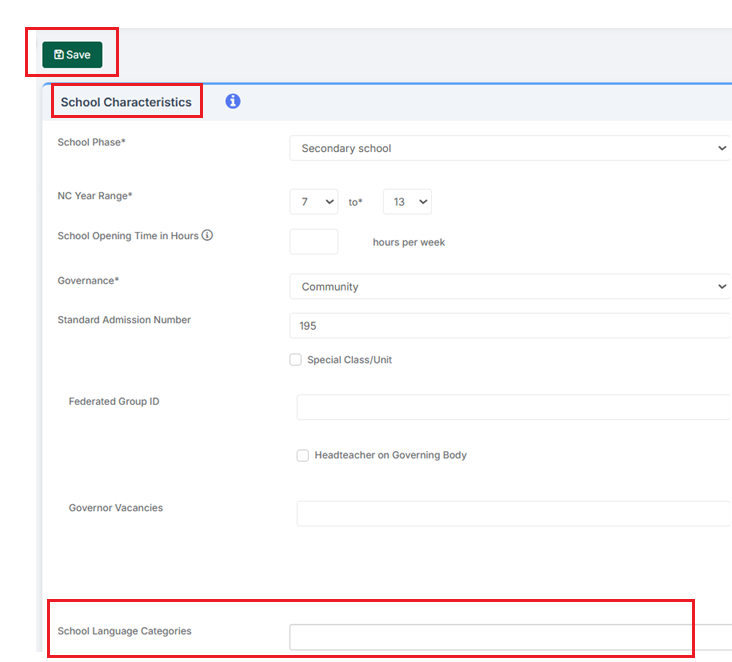Screen dimensions: 732x662
Task: Click the 'hours per week' text
Action: [x=409, y=243]
